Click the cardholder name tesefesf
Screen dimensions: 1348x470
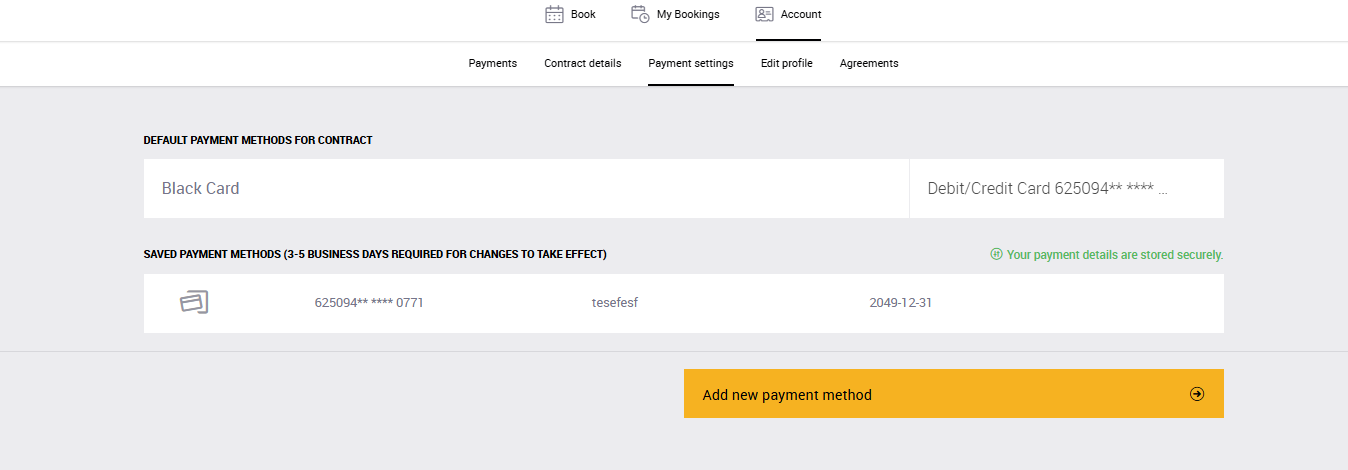614,302
